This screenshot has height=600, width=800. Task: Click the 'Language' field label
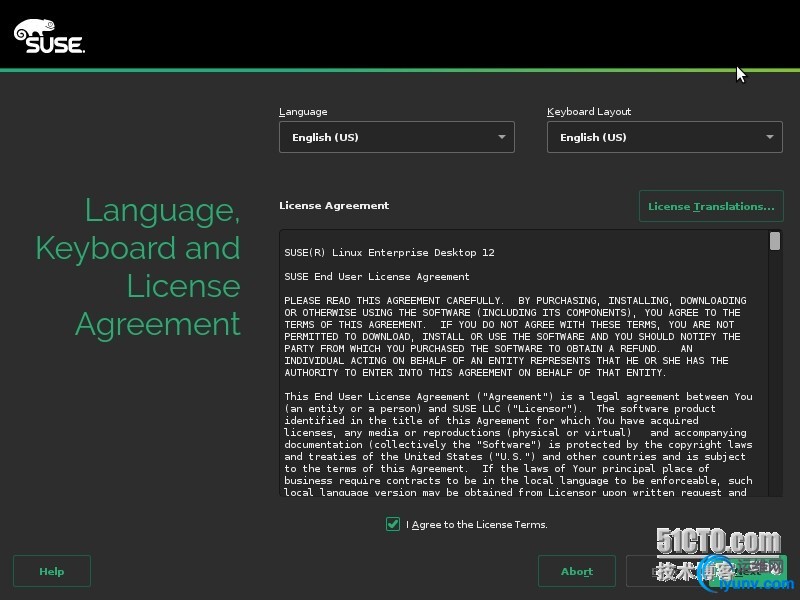click(x=303, y=112)
